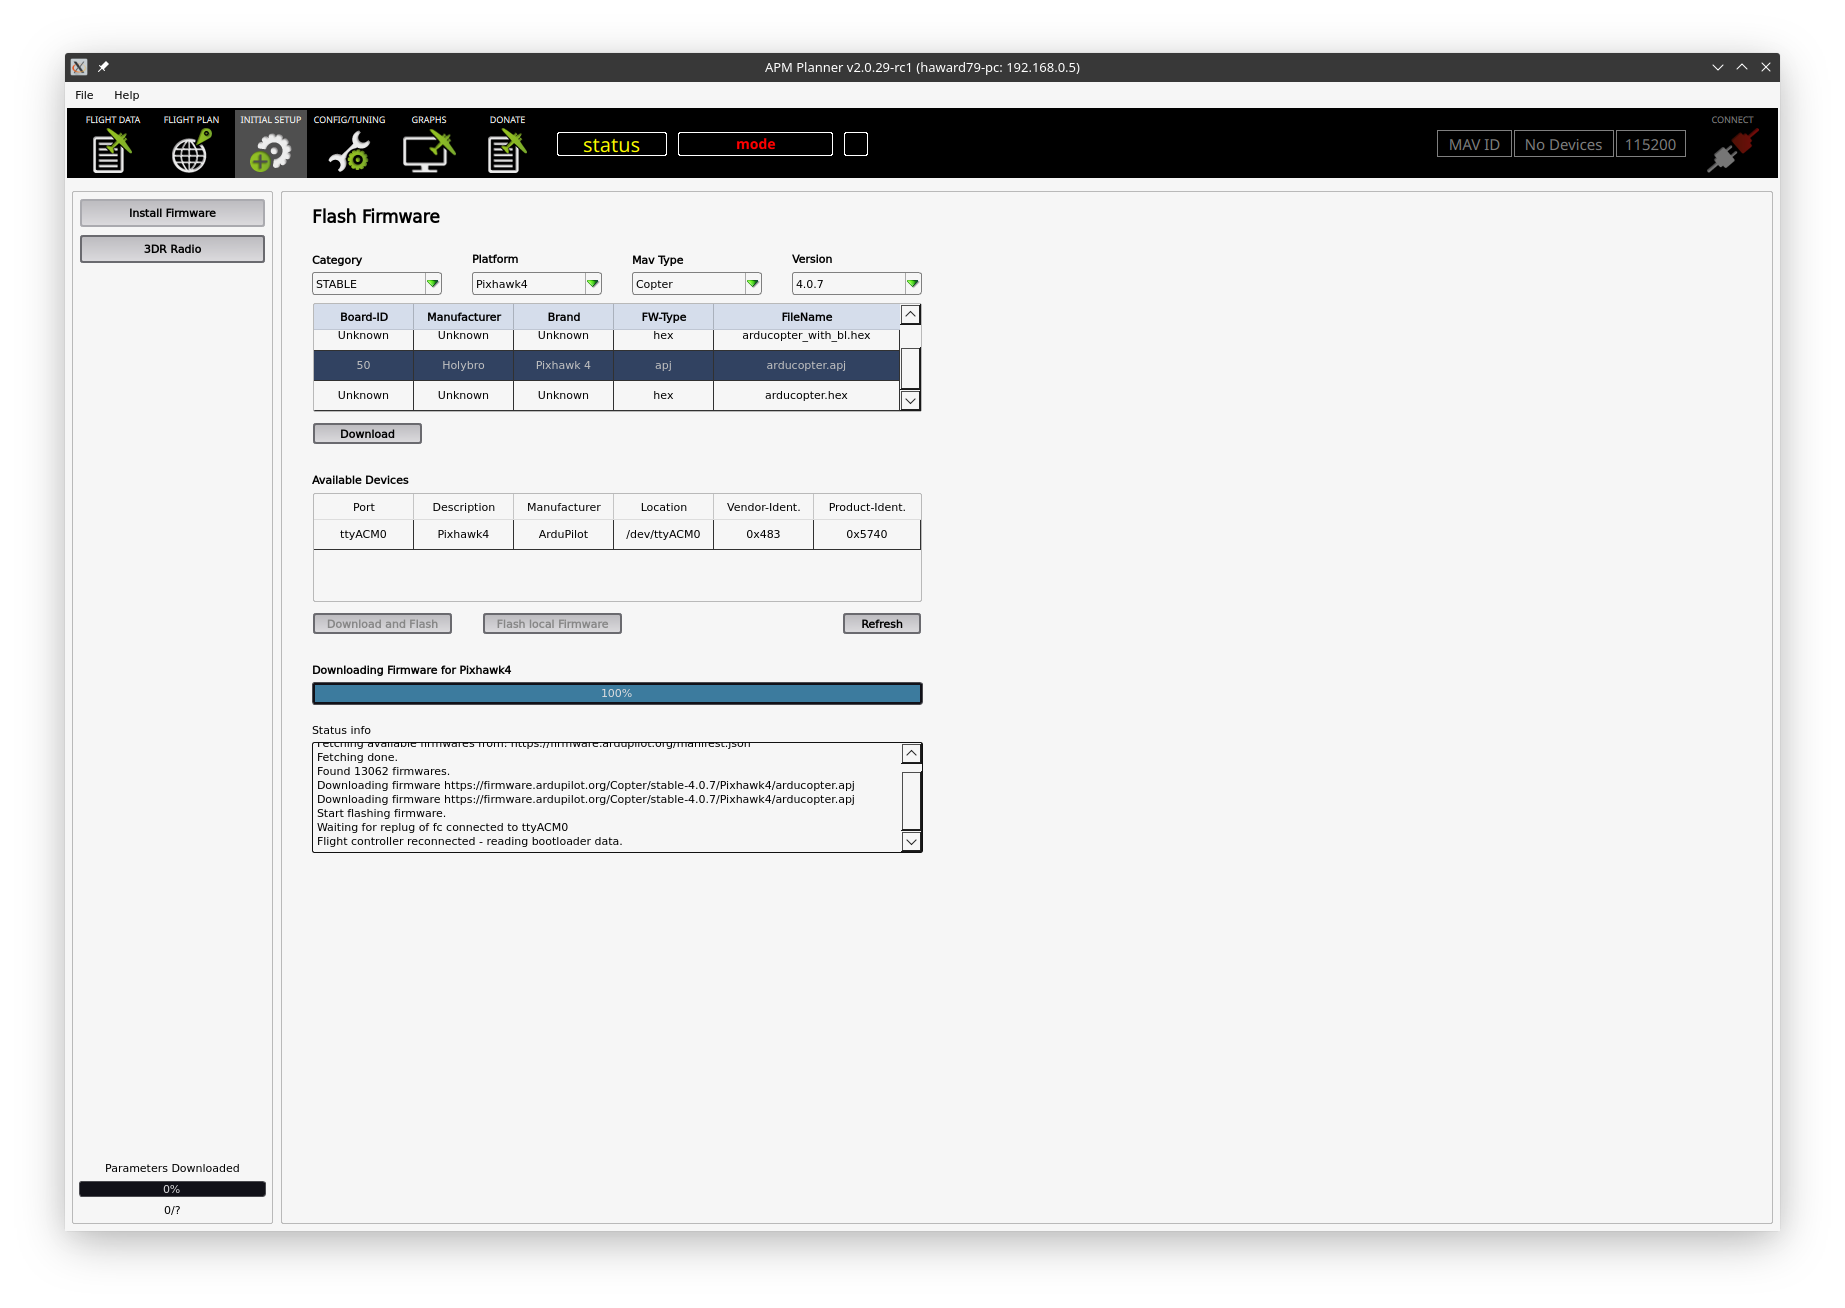
Task: Click the X11 app icon in title bar
Action: tap(79, 67)
